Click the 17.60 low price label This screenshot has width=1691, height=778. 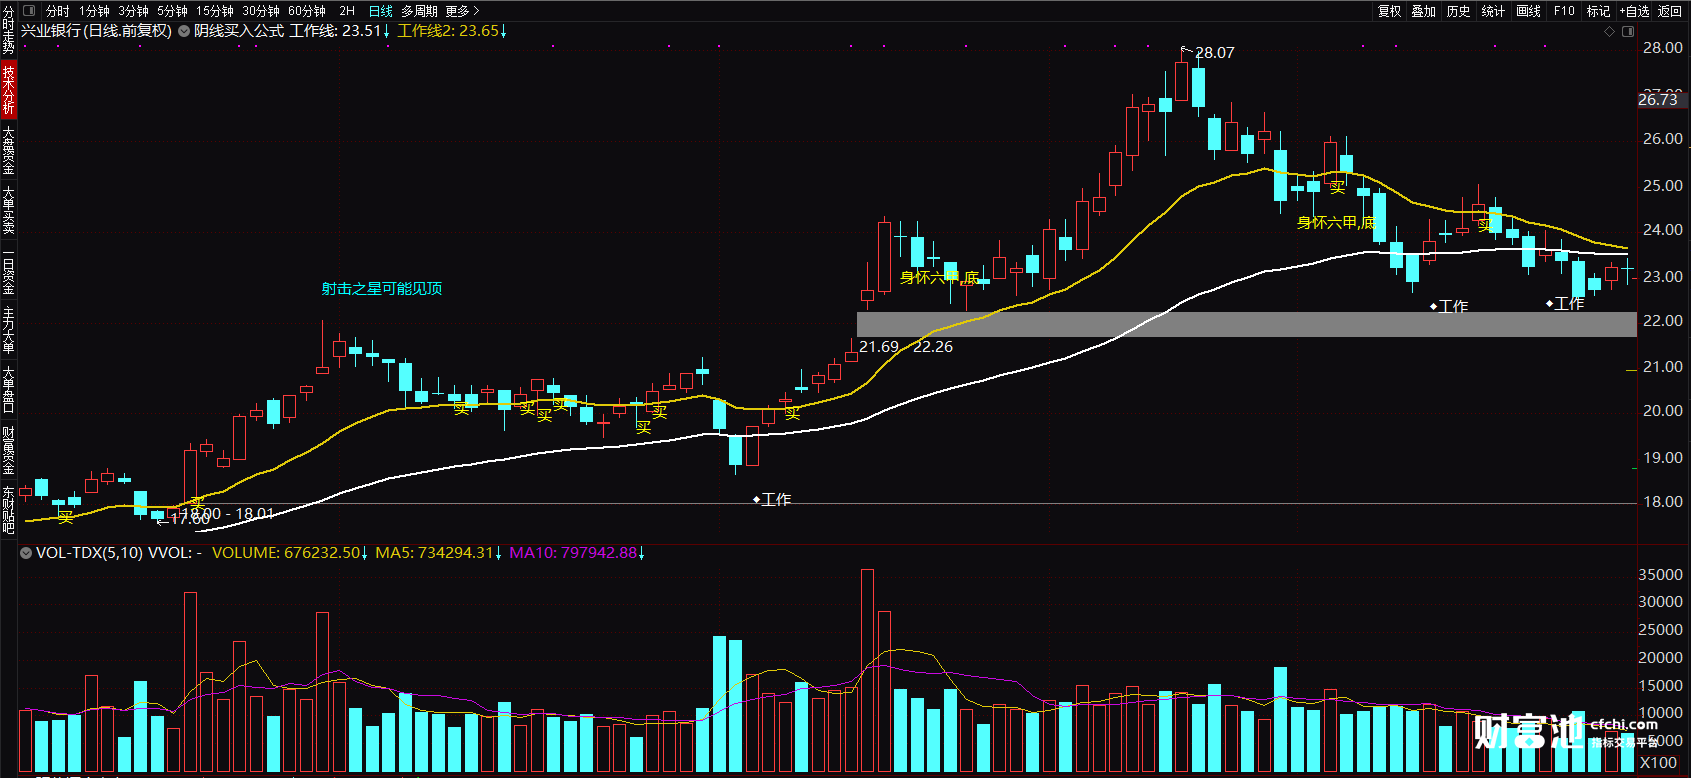(190, 519)
